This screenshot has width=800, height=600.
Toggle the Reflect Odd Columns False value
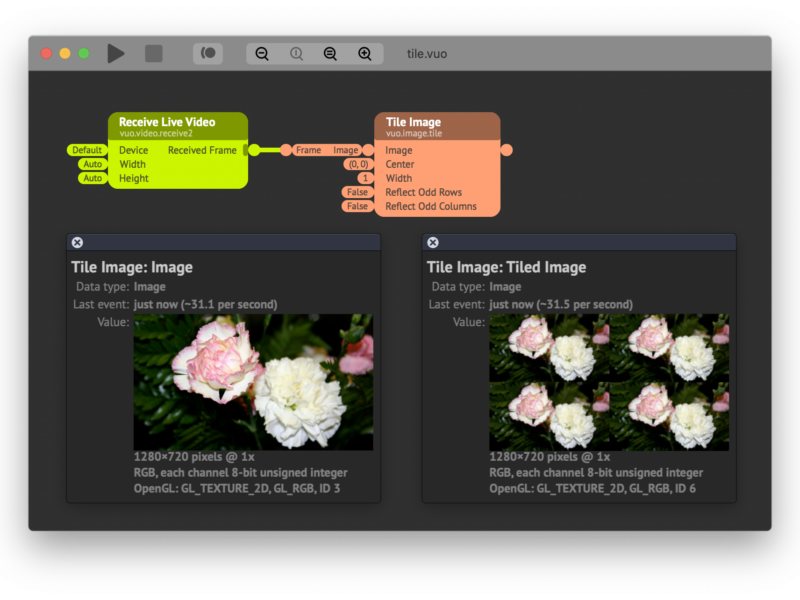[x=356, y=206]
